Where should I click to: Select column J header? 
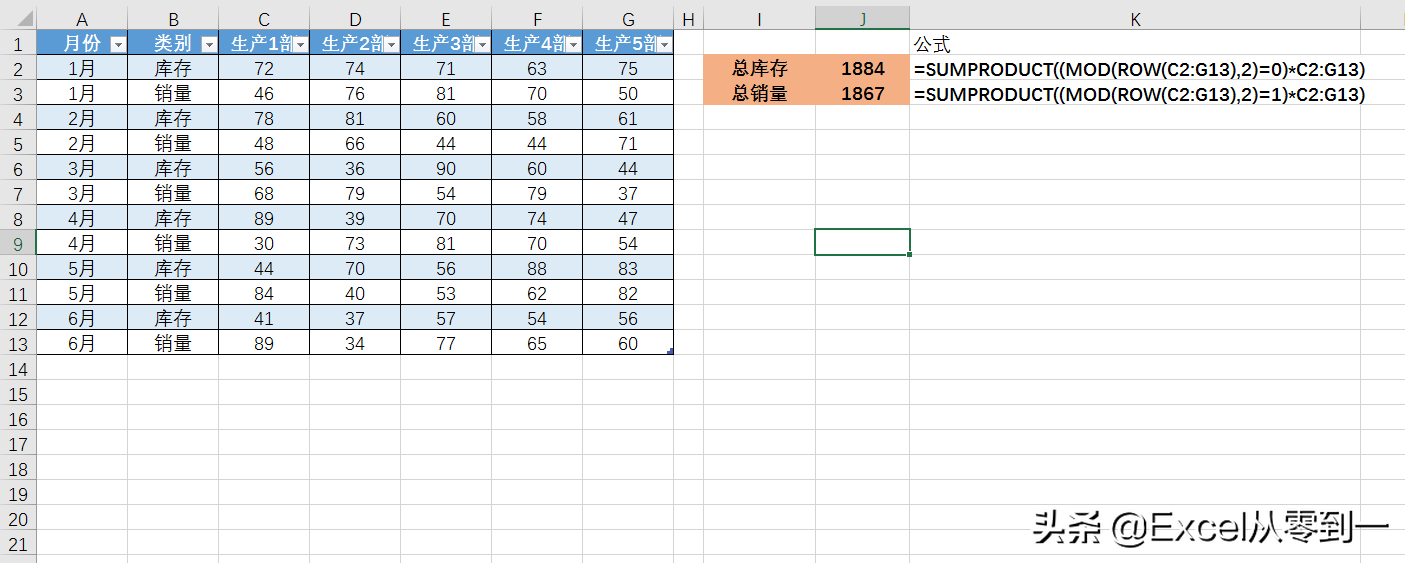(862, 19)
